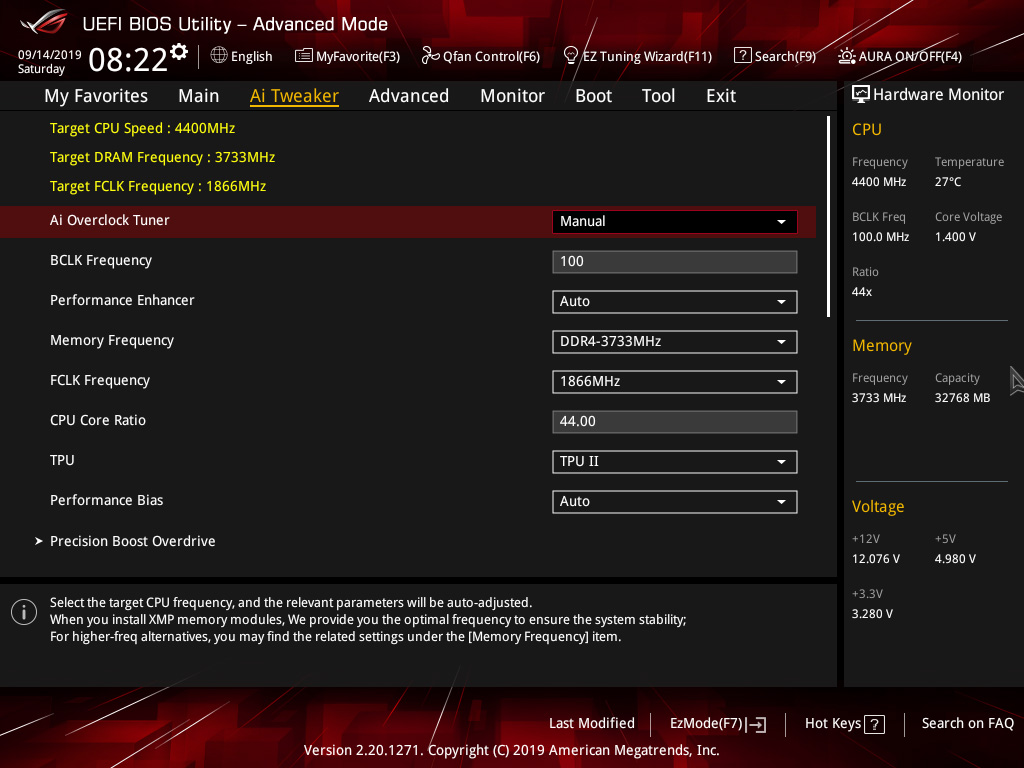Click the Hardware Monitor screen icon
The image size is (1024, 768).
[x=861, y=94]
